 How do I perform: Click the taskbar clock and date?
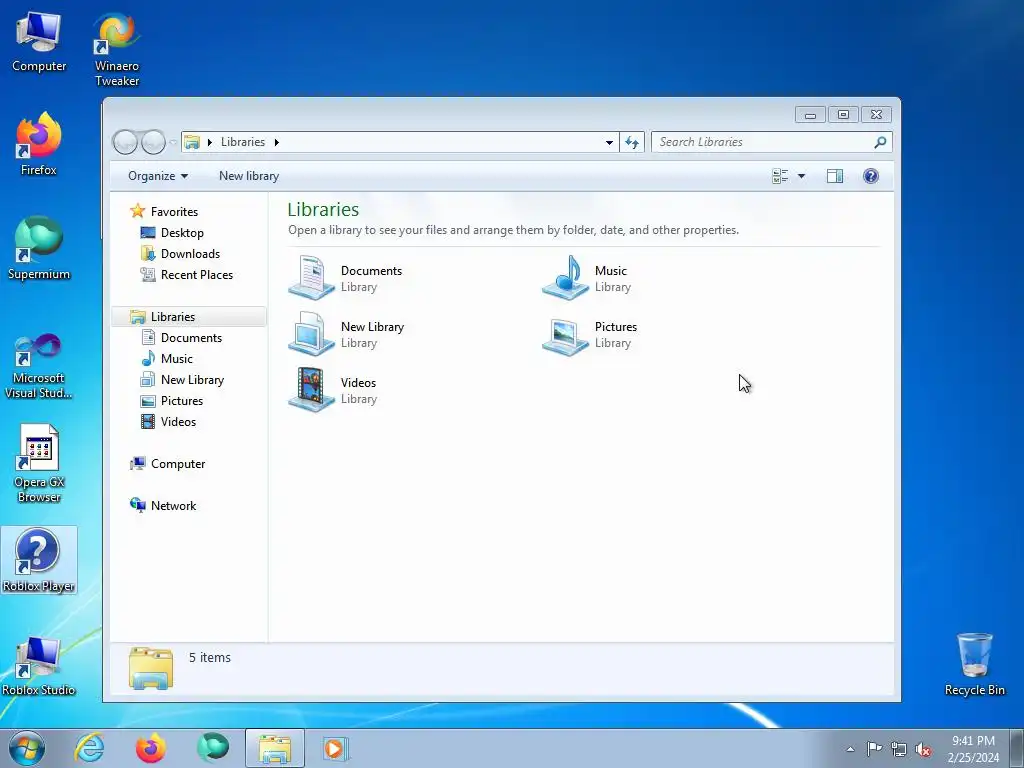[973, 749]
